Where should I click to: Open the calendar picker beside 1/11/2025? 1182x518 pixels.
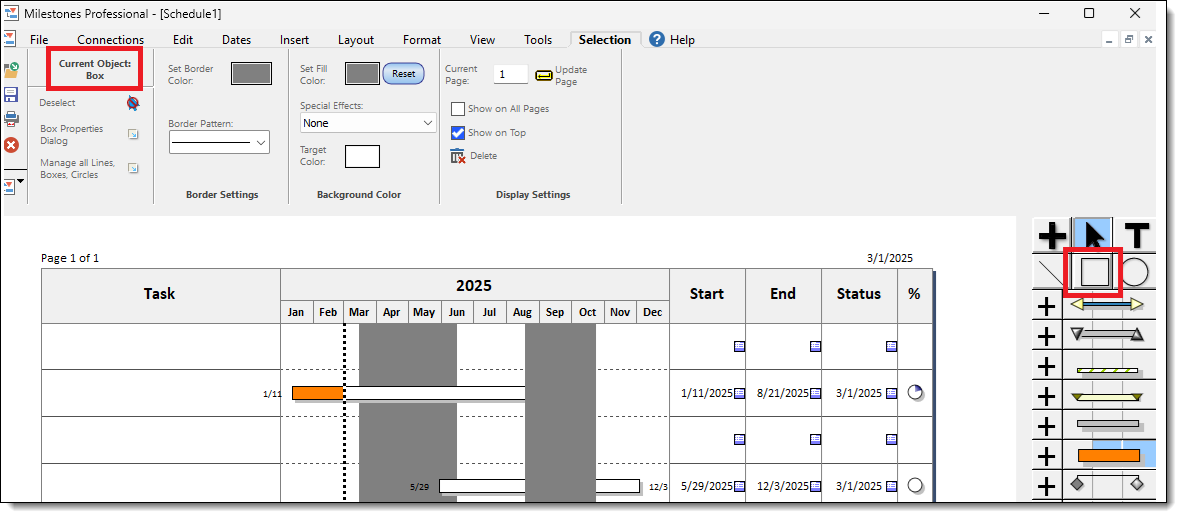point(739,394)
